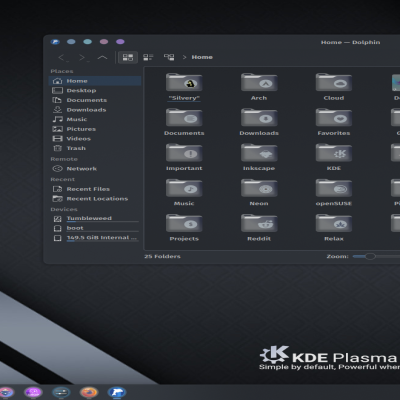Select the Projects folder
400x400 pixels.
click(184, 228)
